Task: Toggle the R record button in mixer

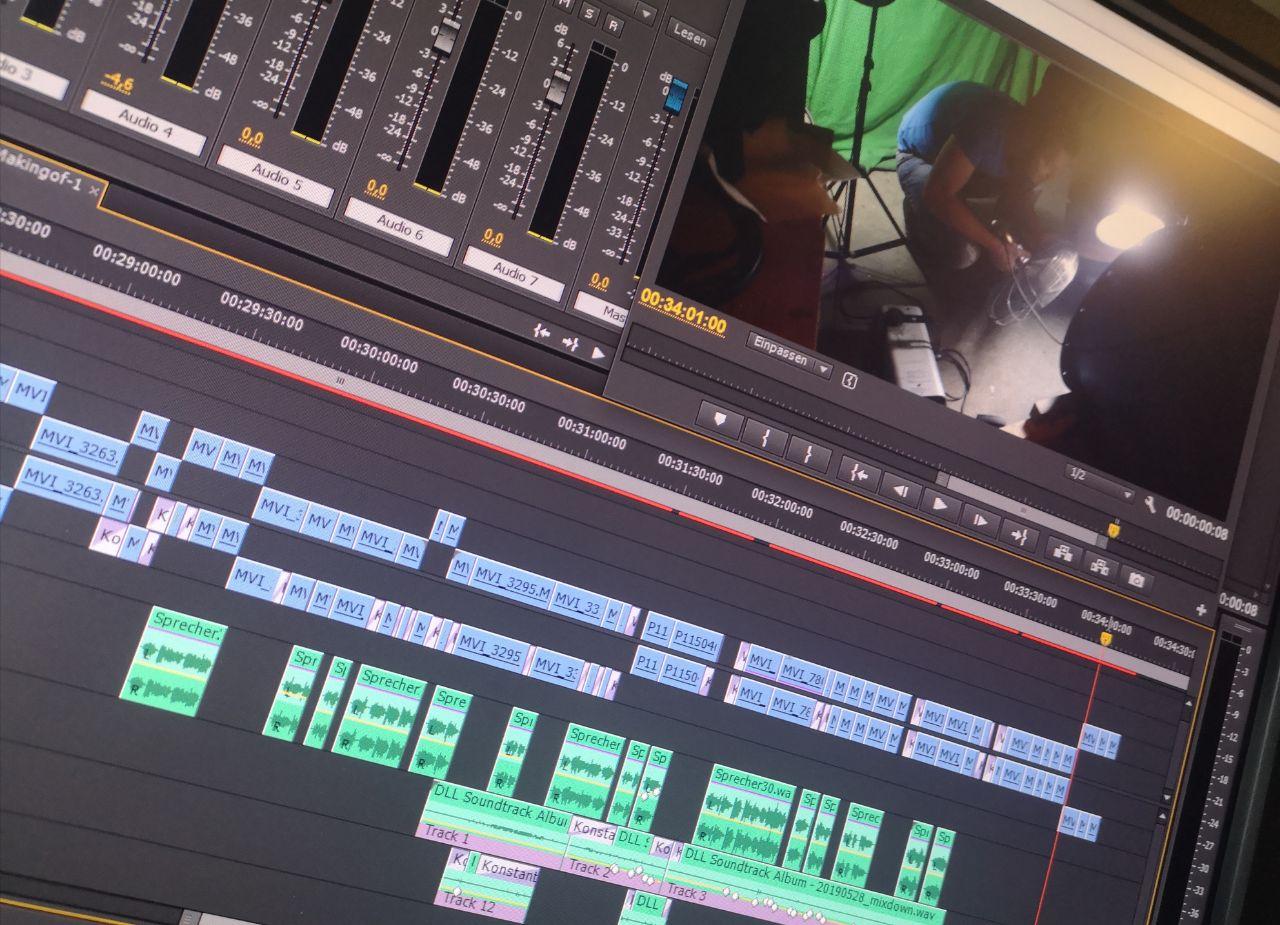Action: [612, 25]
